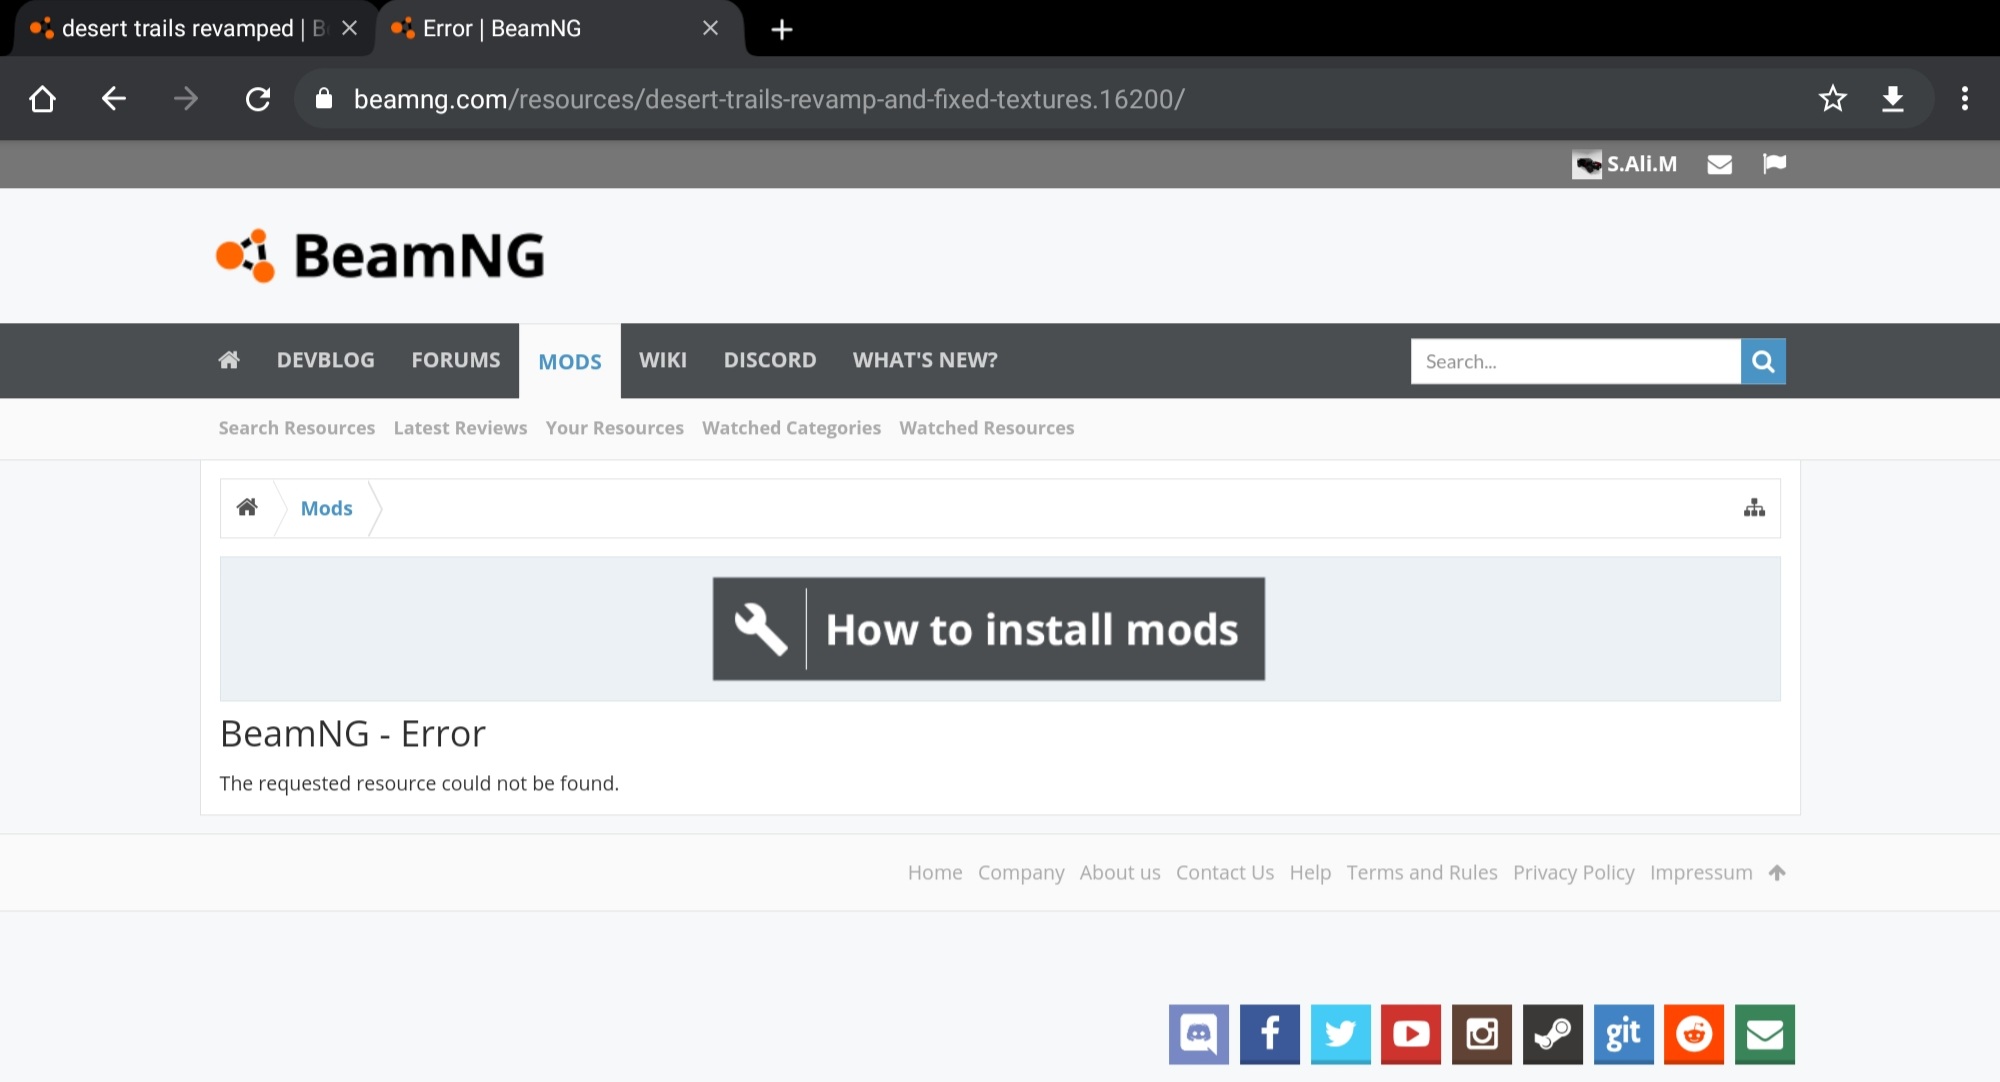This screenshot has width=2000, height=1082.
Task: Open a new browser tab
Action: click(x=782, y=29)
